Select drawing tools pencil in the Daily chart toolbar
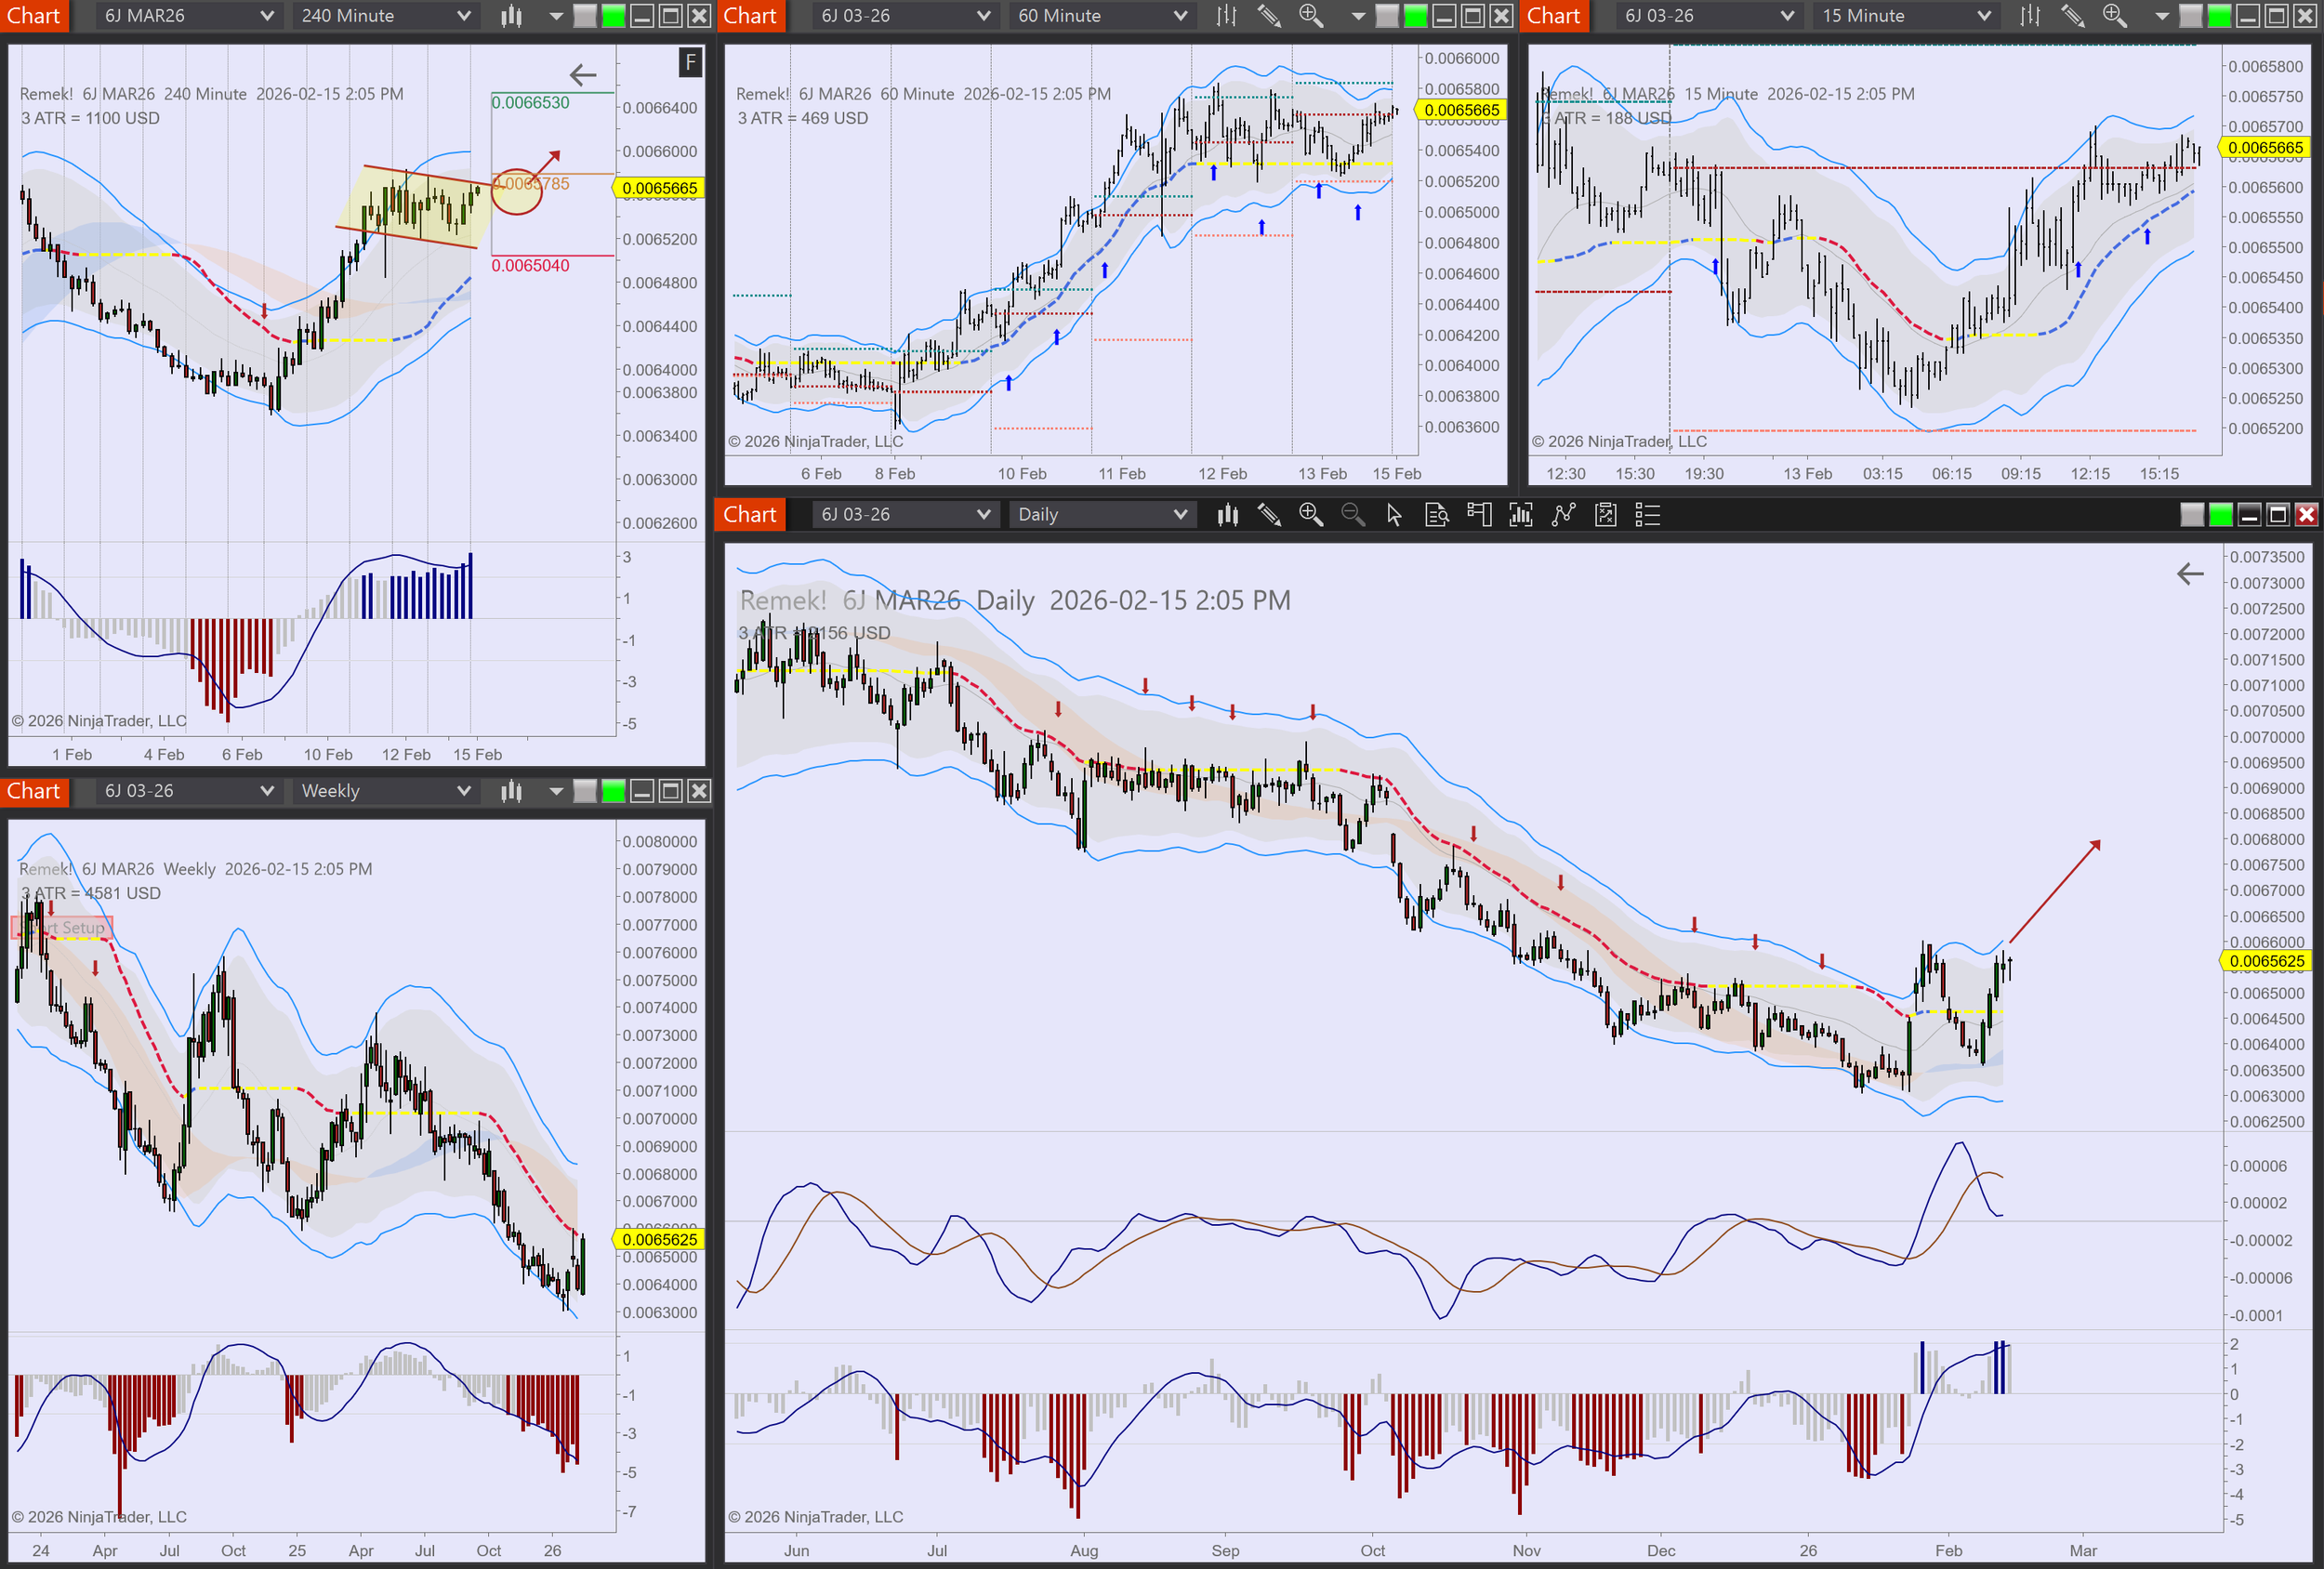 (1269, 515)
